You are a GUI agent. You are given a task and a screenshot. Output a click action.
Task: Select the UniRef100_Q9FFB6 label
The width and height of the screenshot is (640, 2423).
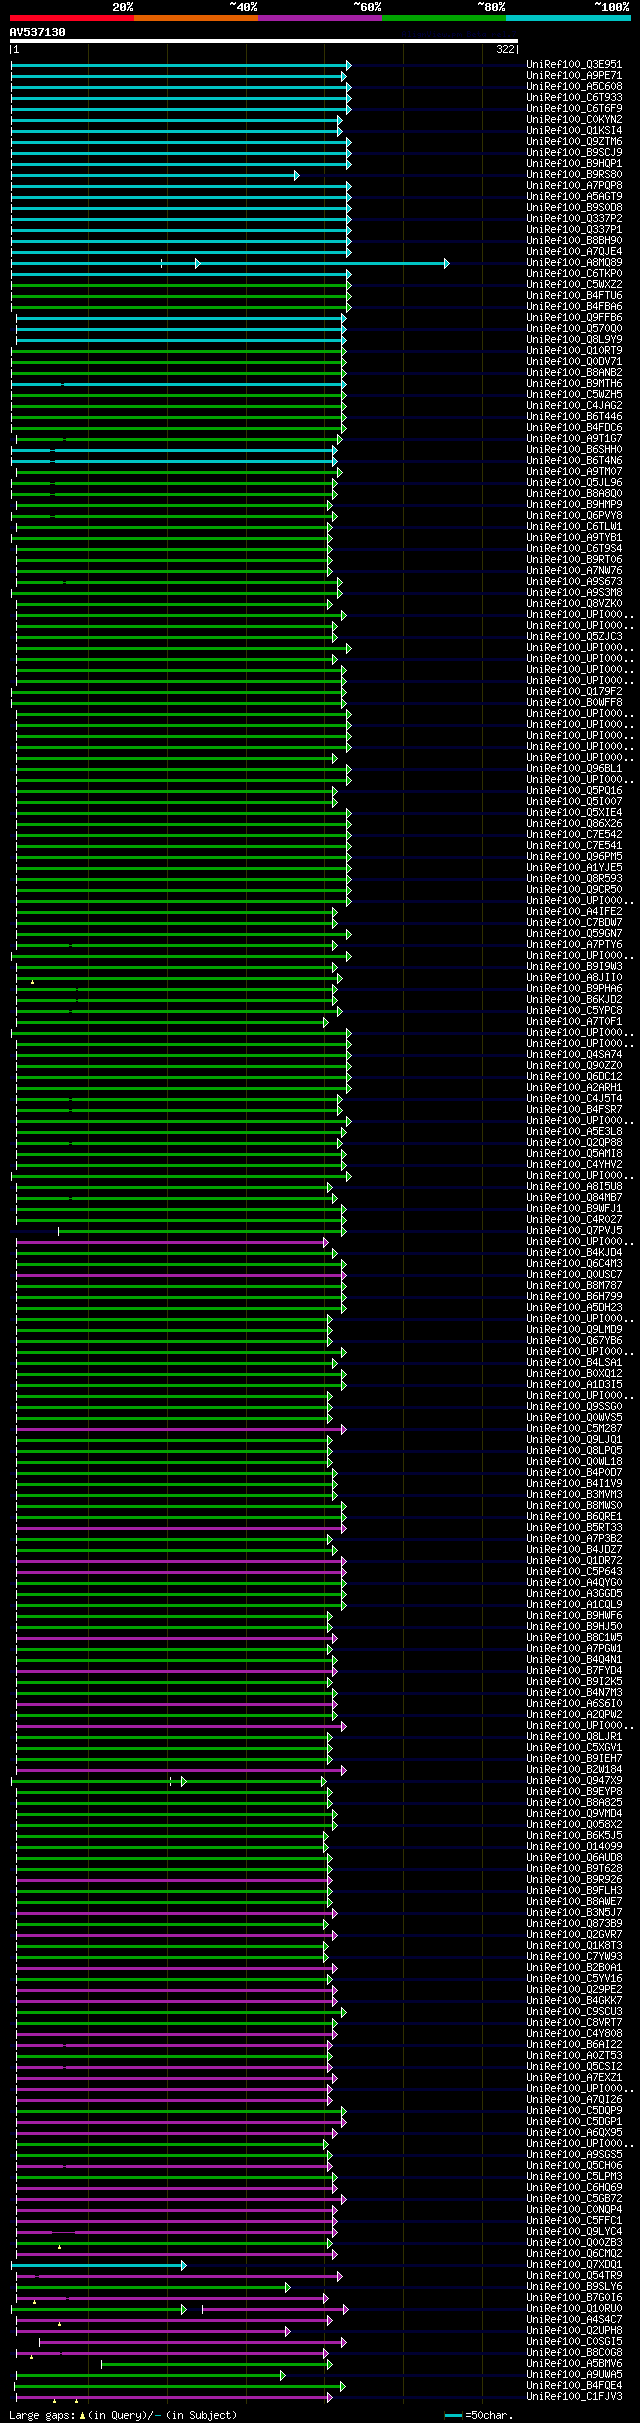click(574, 318)
